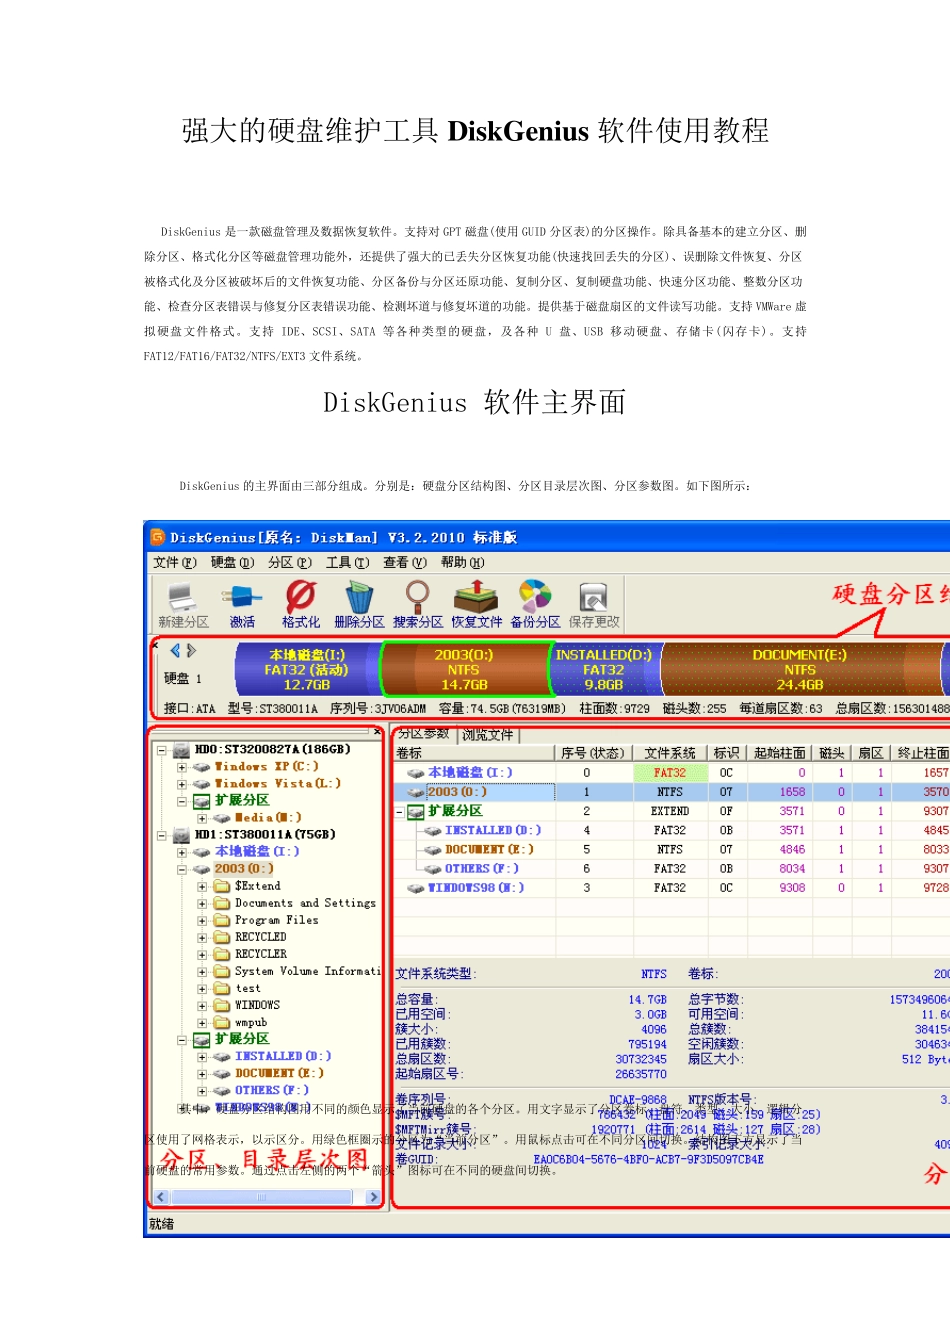Open the 帮助(H) menu

(463, 563)
